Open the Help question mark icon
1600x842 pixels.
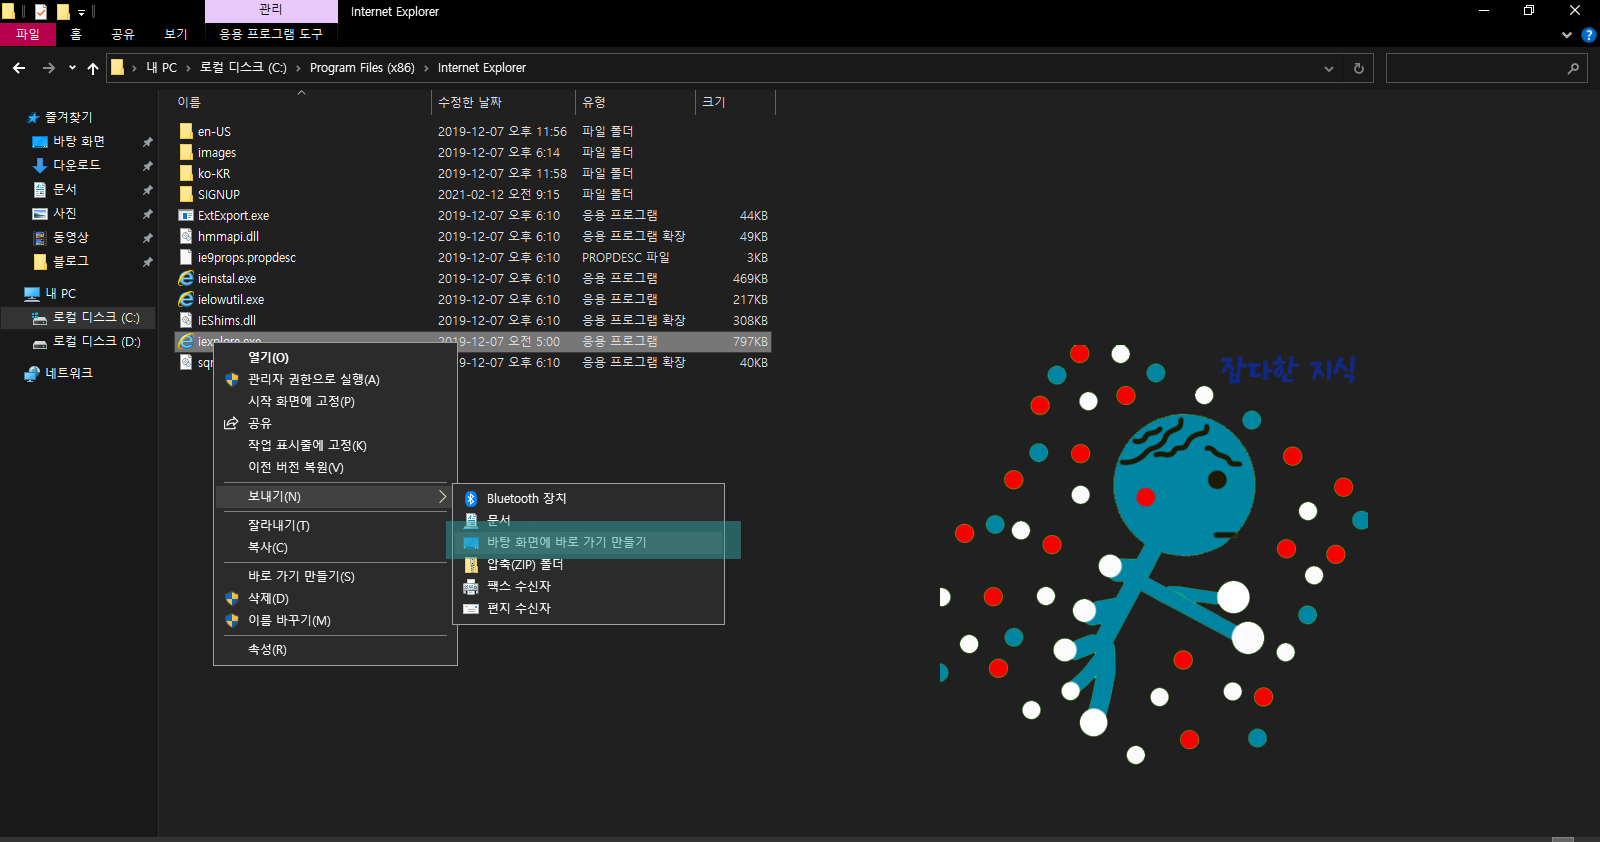coord(1588,35)
